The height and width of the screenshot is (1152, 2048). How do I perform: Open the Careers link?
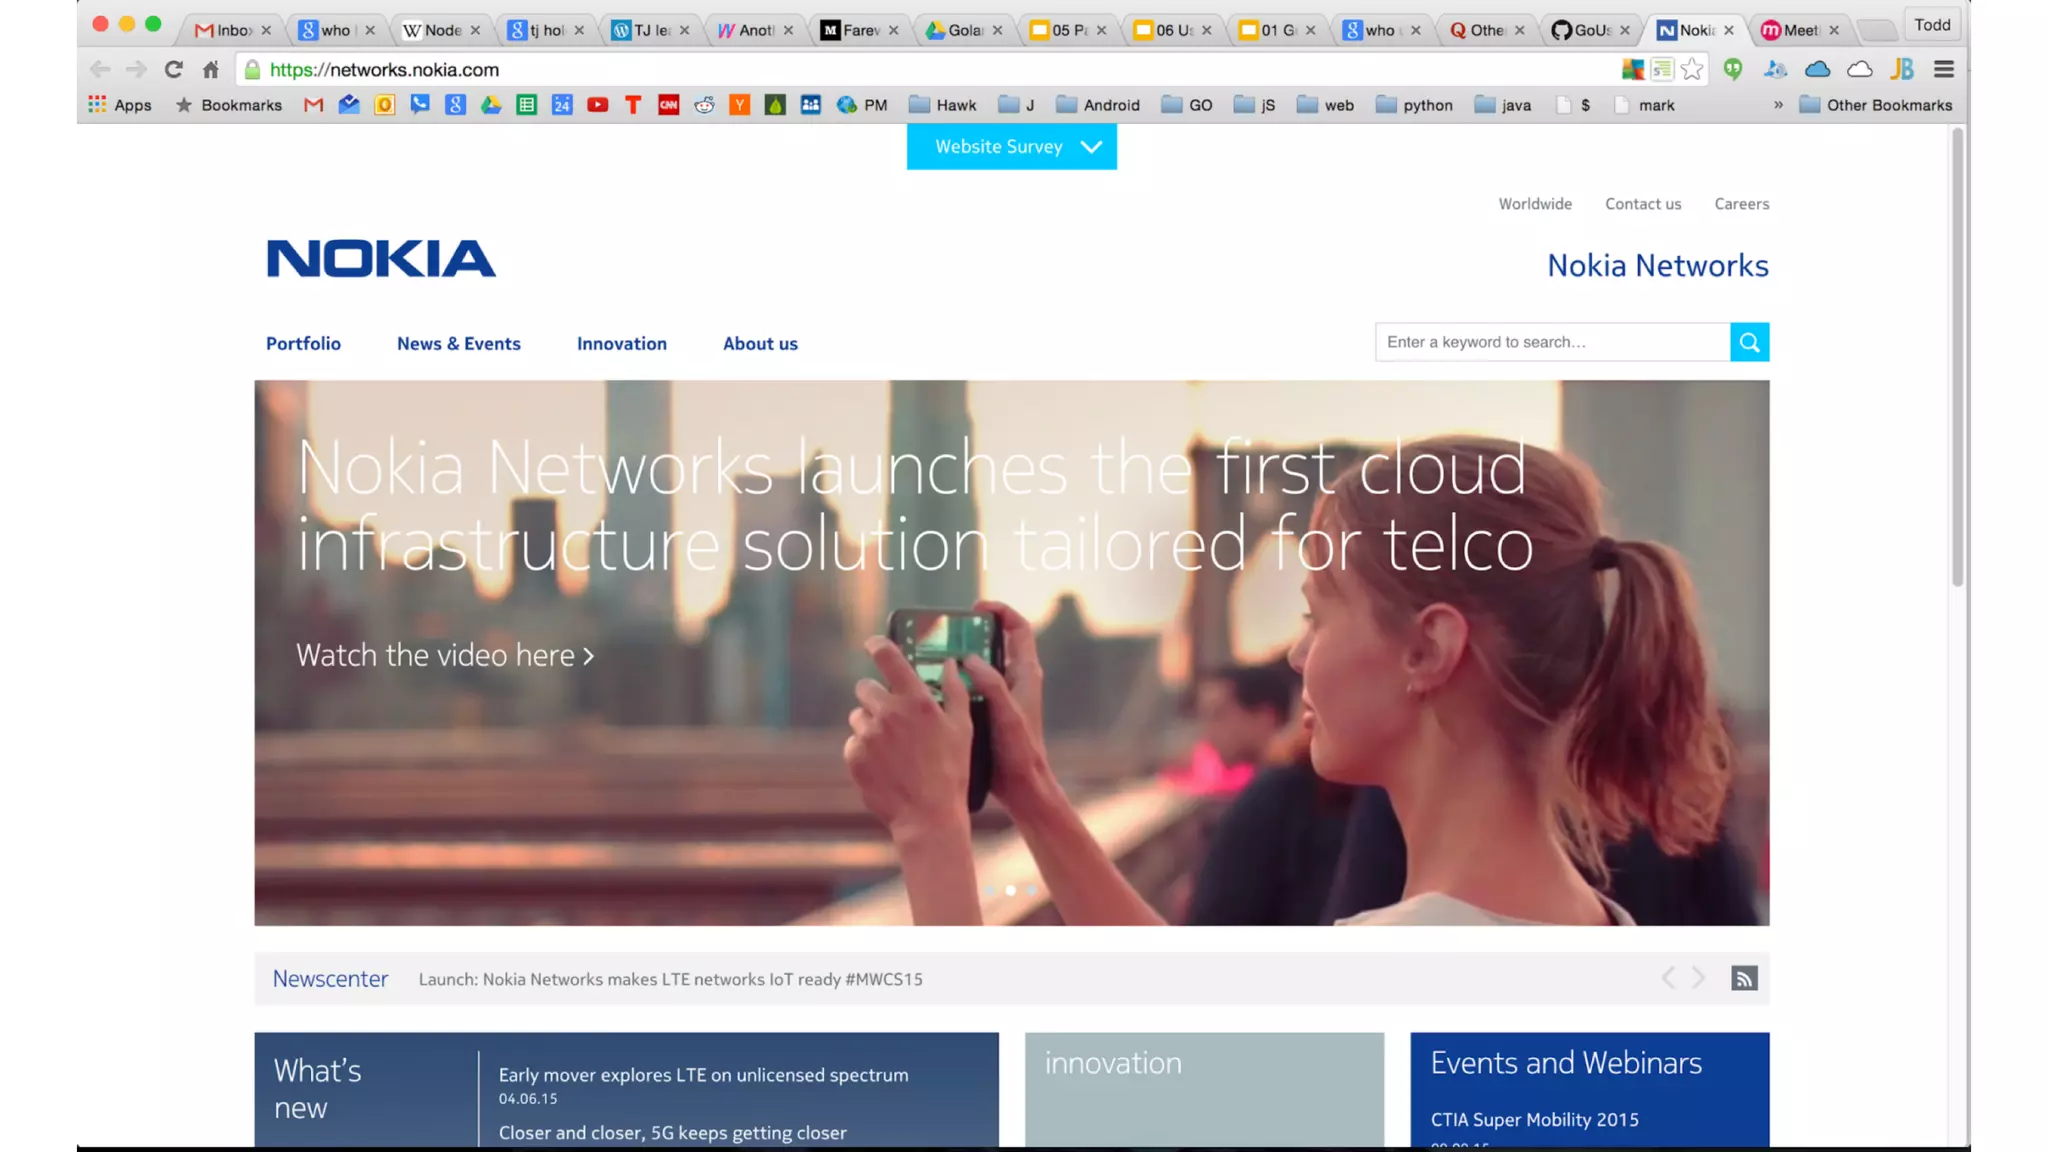tap(1741, 204)
